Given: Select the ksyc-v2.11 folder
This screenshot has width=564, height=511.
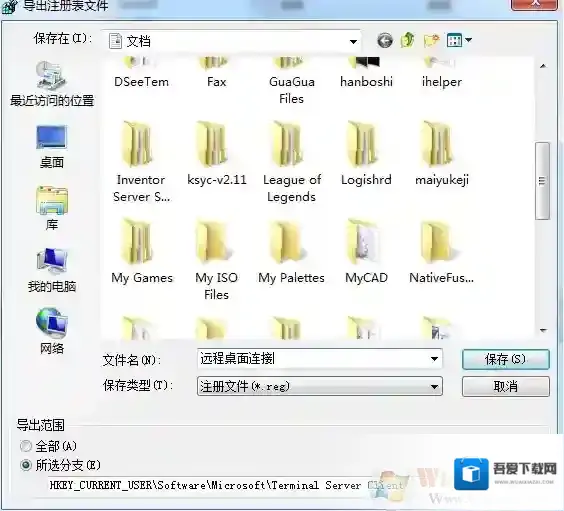Looking at the screenshot, I should (x=217, y=154).
